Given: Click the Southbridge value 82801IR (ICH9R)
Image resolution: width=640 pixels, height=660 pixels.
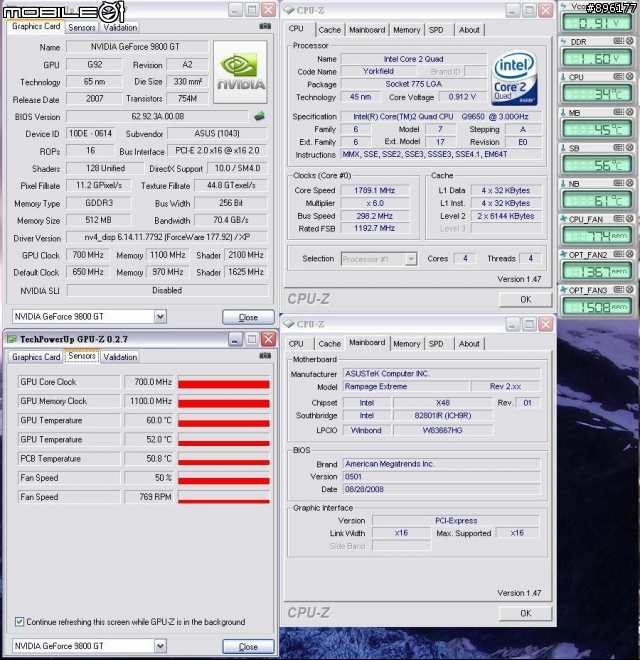Looking at the screenshot, I should coord(443,415).
